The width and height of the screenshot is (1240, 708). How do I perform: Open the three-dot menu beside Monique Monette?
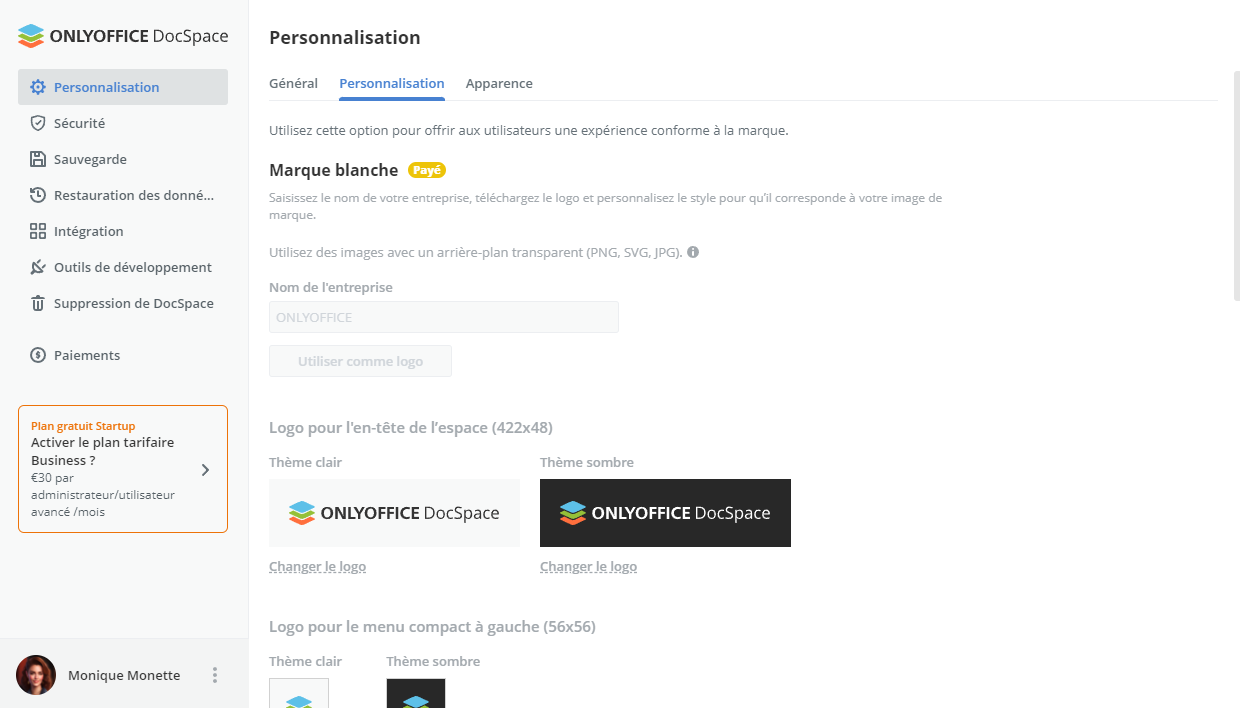click(214, 675)
